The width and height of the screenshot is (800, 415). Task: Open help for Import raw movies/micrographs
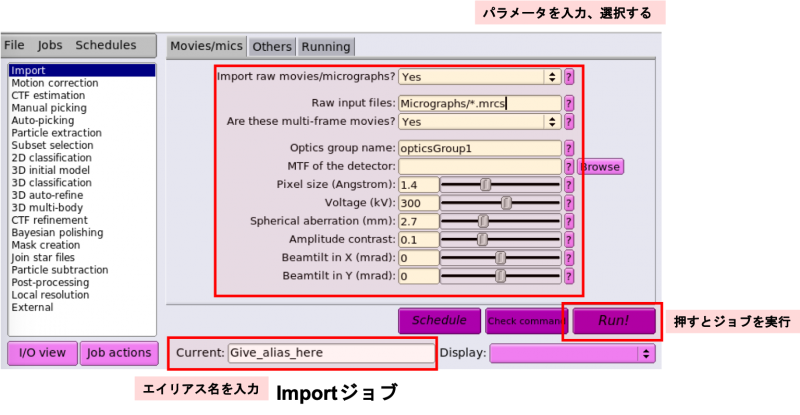[569, 77]
